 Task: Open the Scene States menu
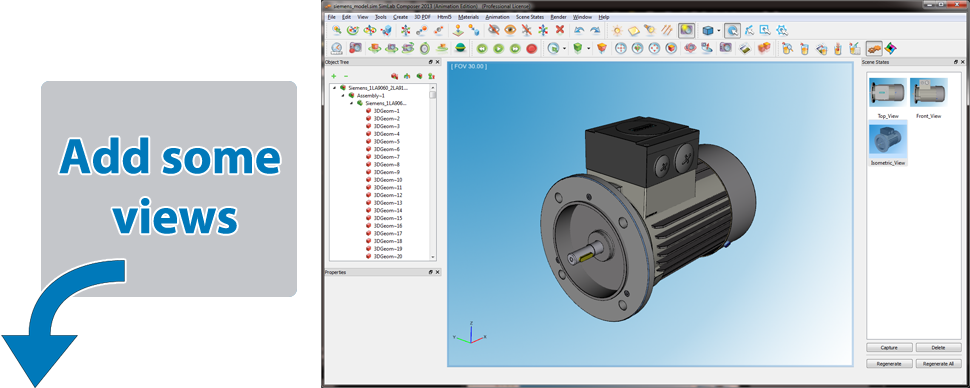(x=530, y=17)
